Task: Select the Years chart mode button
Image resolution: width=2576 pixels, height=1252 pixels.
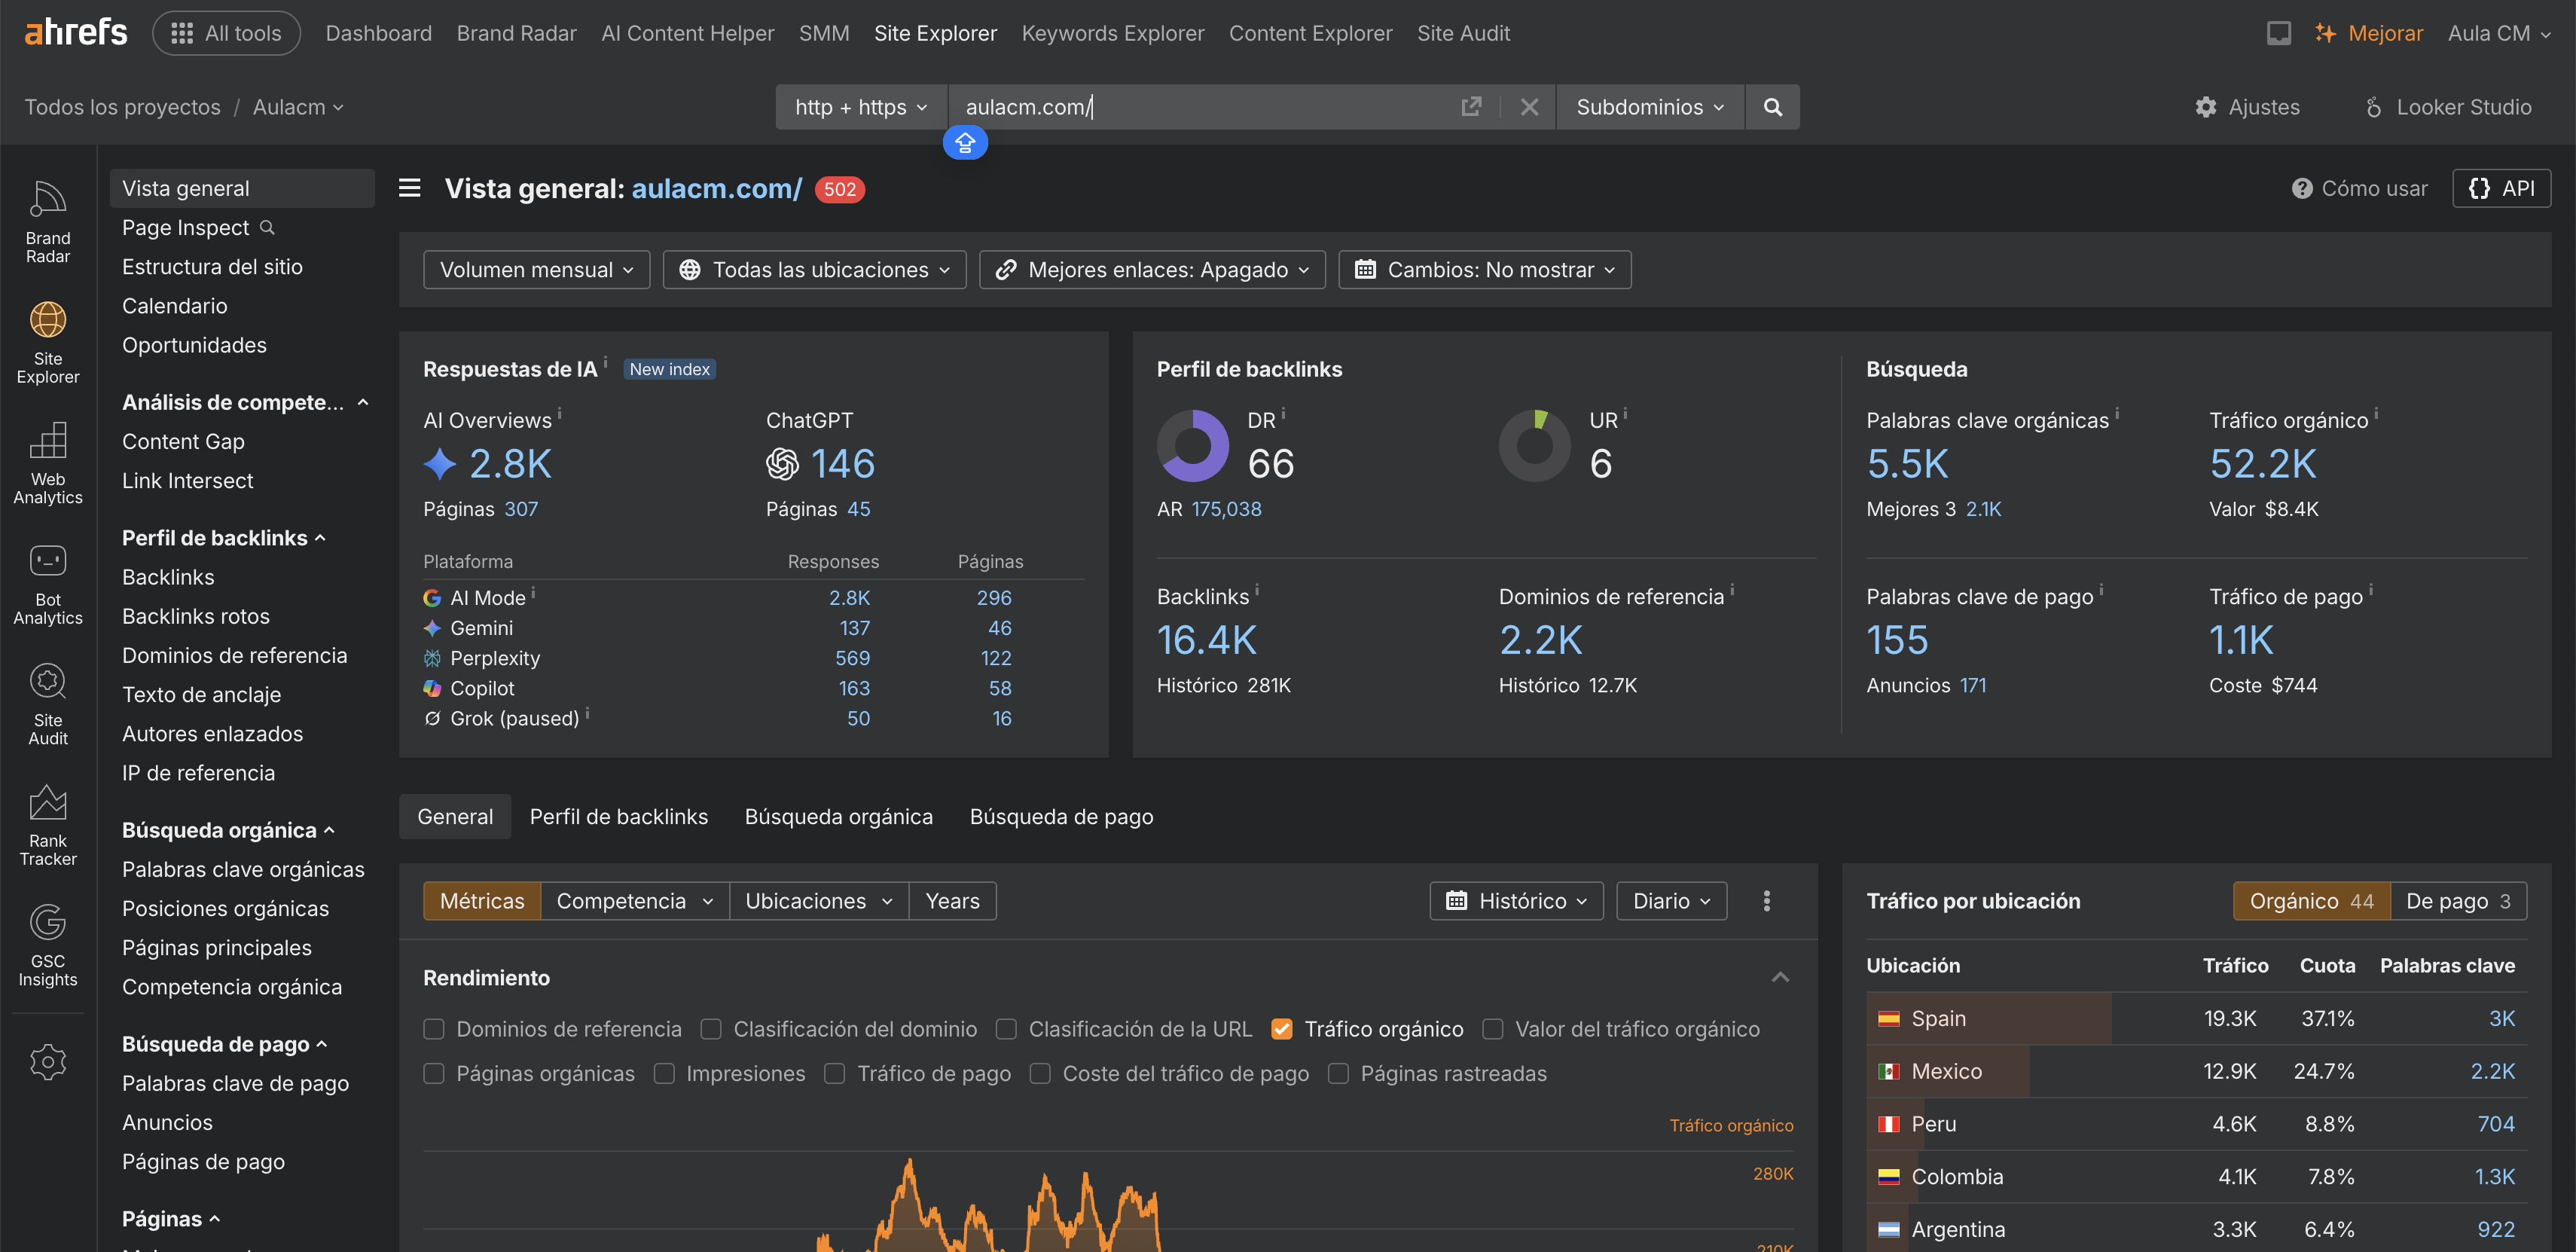Action: [952, 901]
